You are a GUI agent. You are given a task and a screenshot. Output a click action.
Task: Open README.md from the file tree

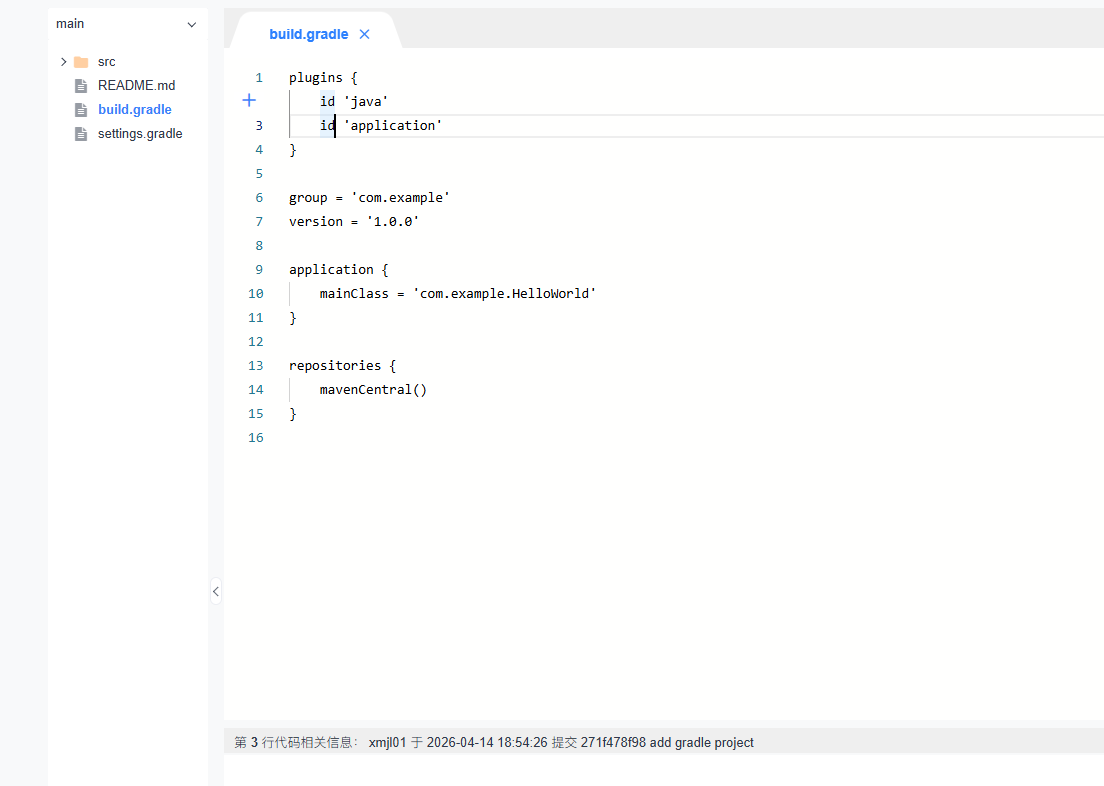pyautogui.click(x=136, y=86)
